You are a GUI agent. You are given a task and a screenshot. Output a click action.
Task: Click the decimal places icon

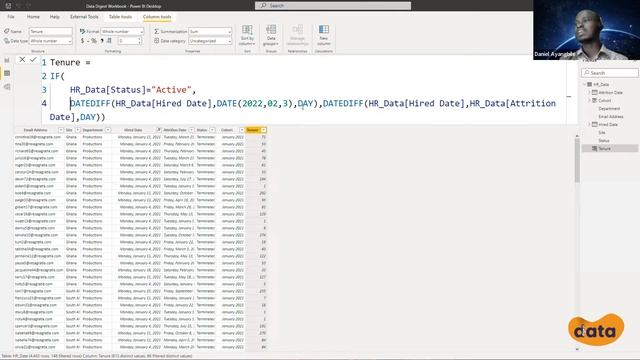[x=109, y=41]
